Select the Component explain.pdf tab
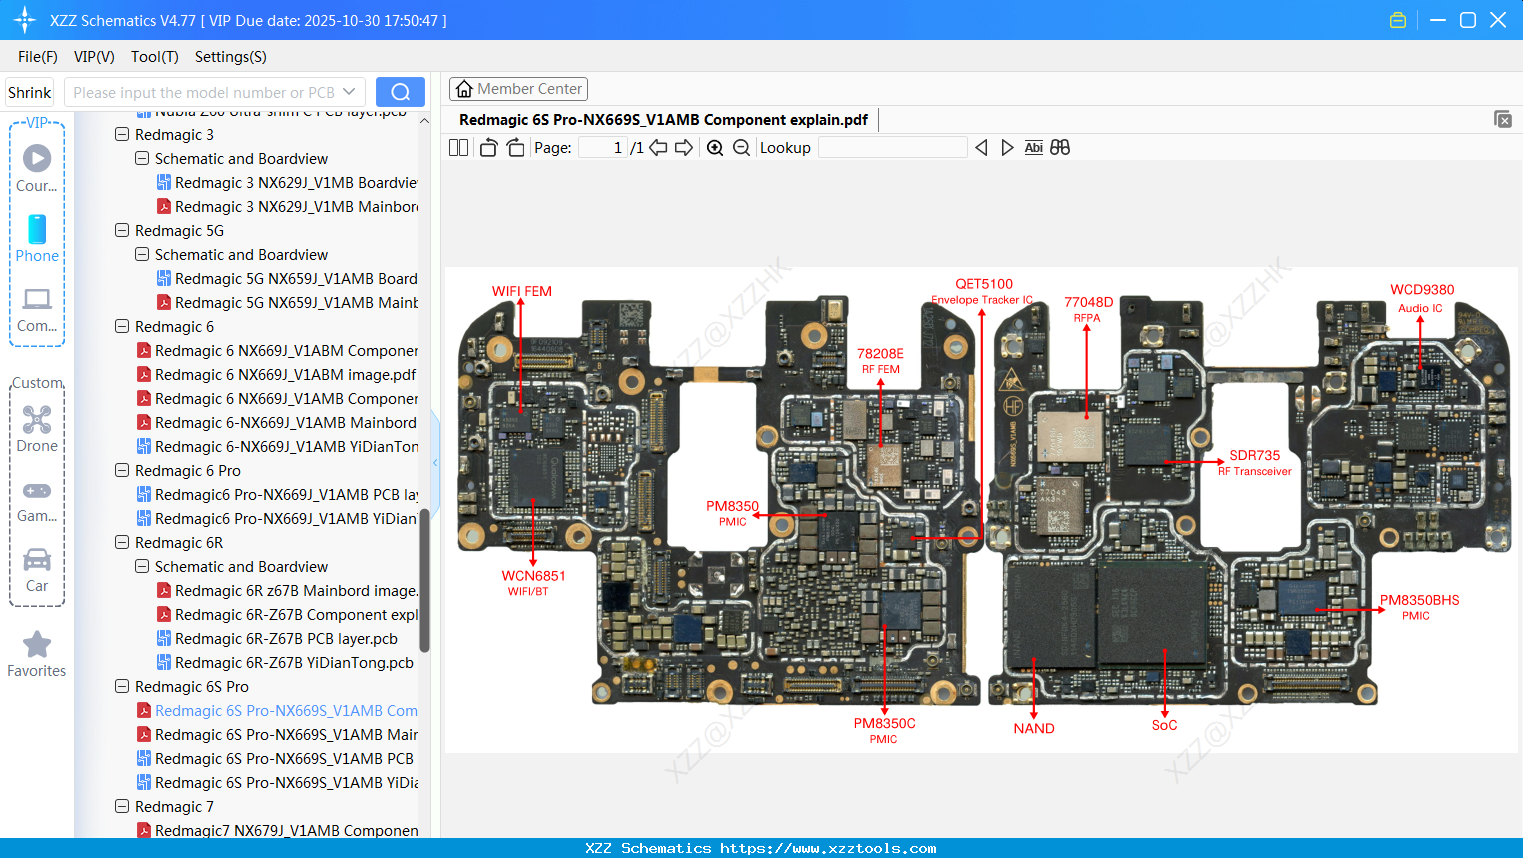Screen dimensions: 1523x858 coord(664,119)
